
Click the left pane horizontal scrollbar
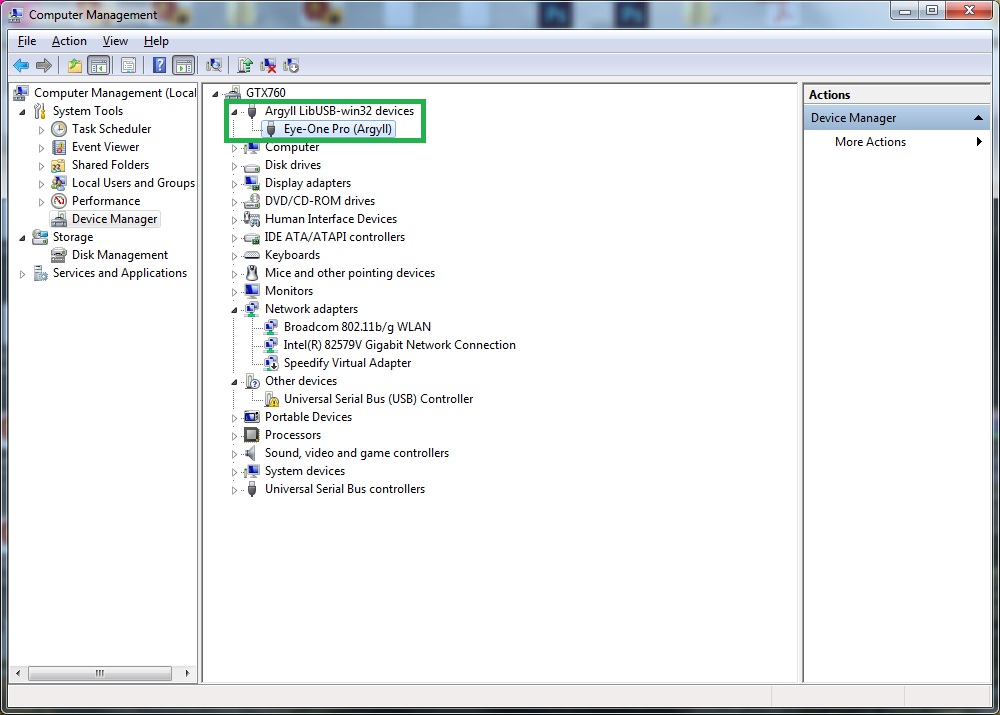(x=100, y=673)
